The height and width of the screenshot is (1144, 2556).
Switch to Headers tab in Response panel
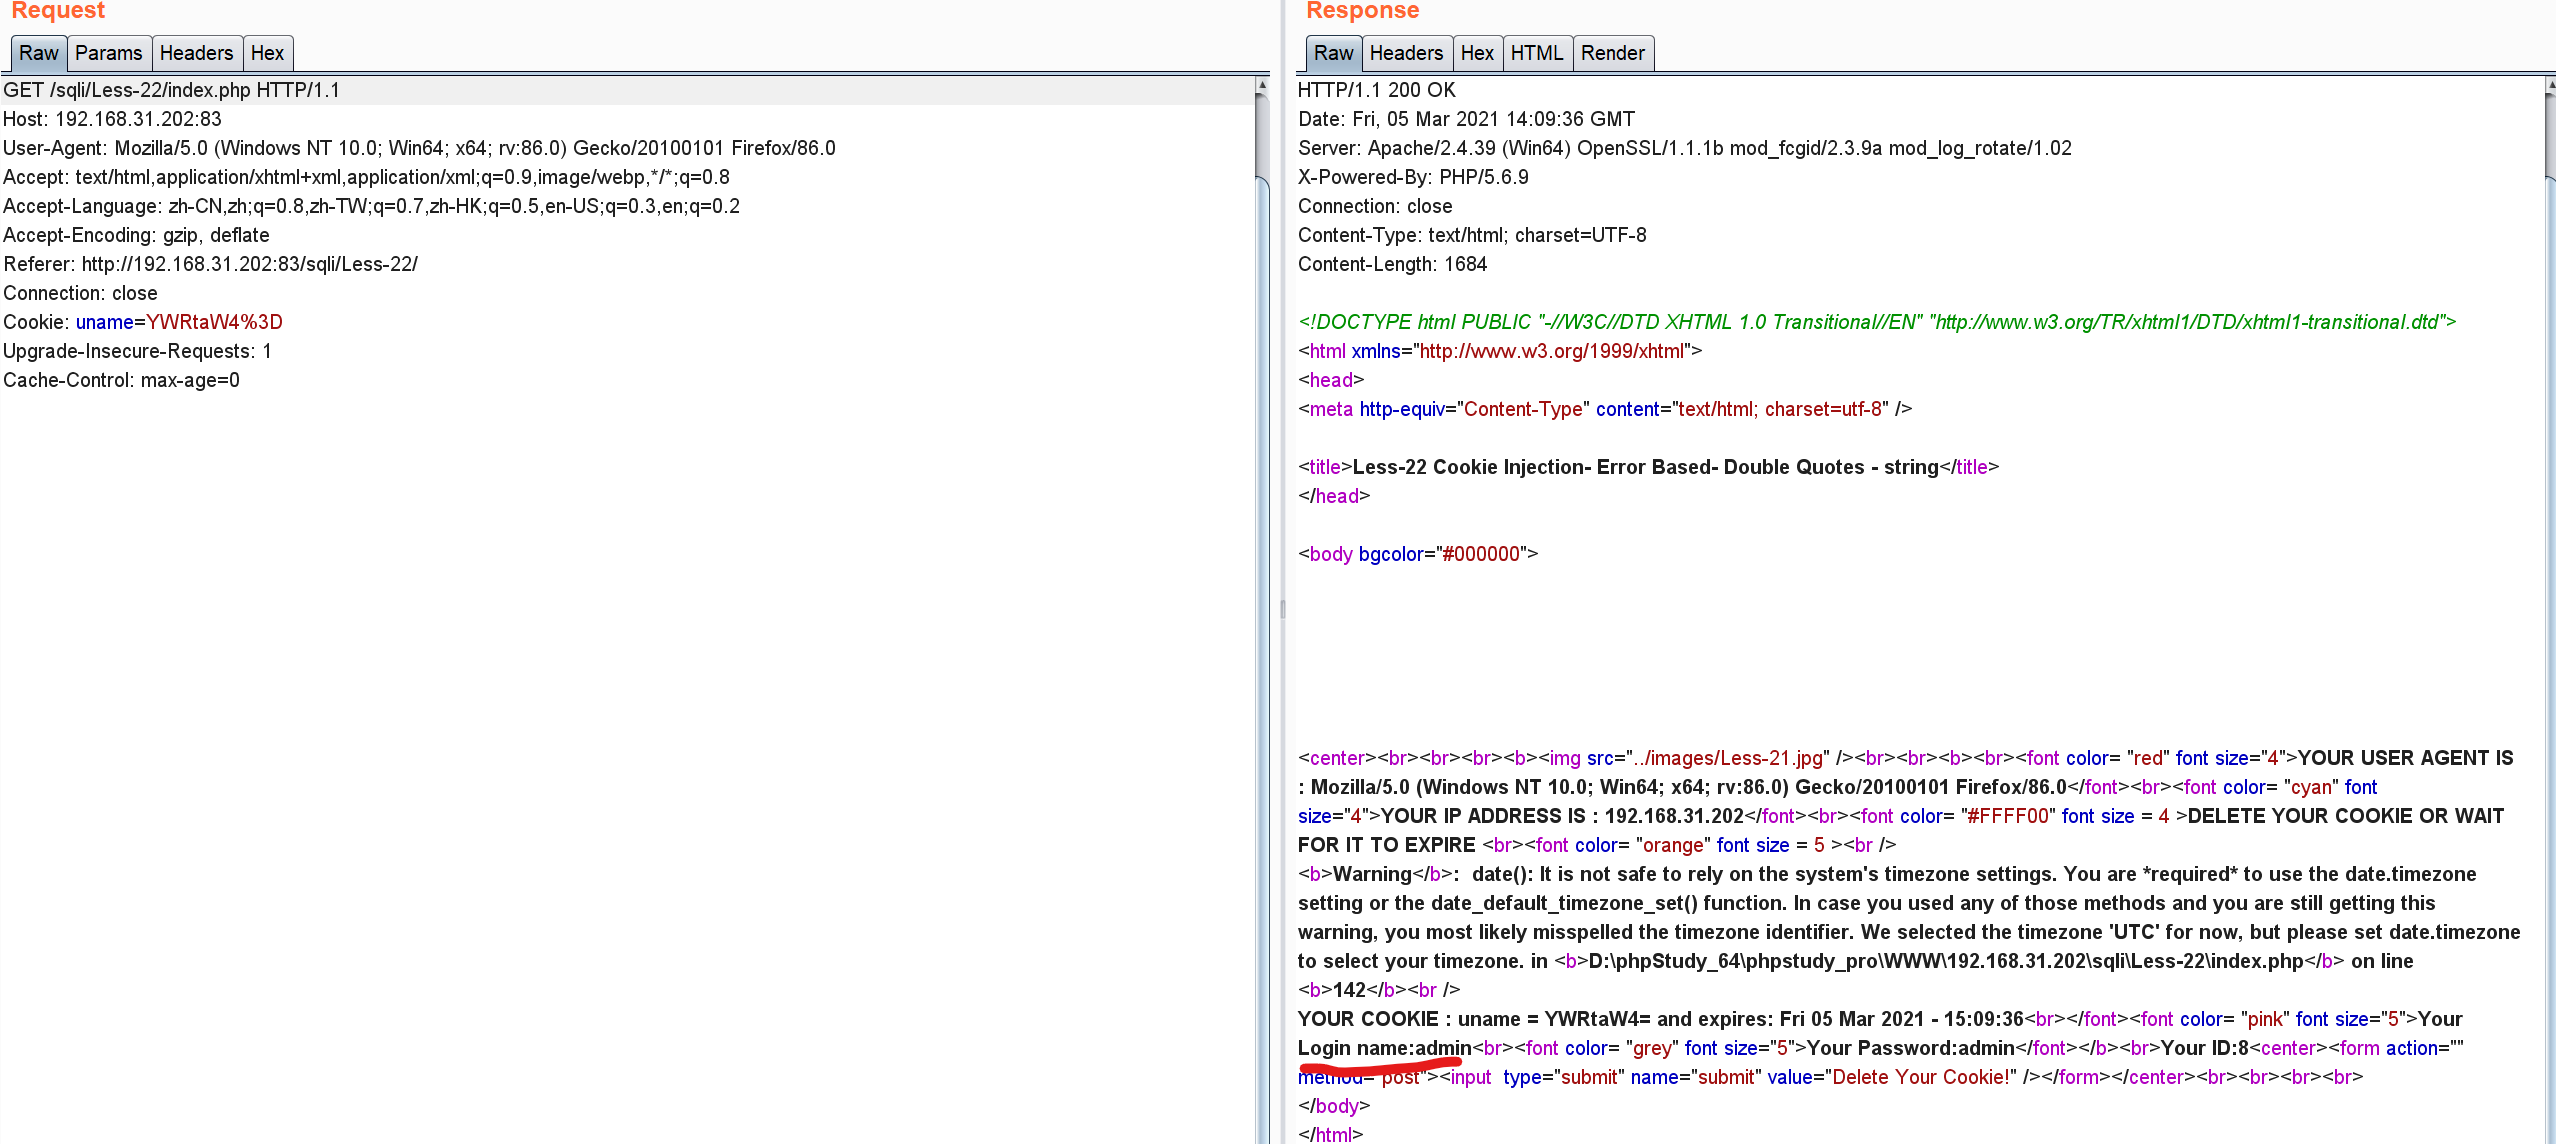(x=1406, y=53)
